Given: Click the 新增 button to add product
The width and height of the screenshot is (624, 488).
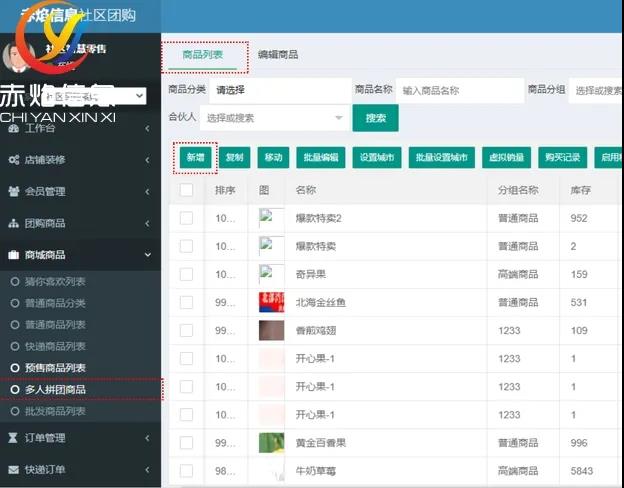Looking at the screenshot, I should click(194, 158).
